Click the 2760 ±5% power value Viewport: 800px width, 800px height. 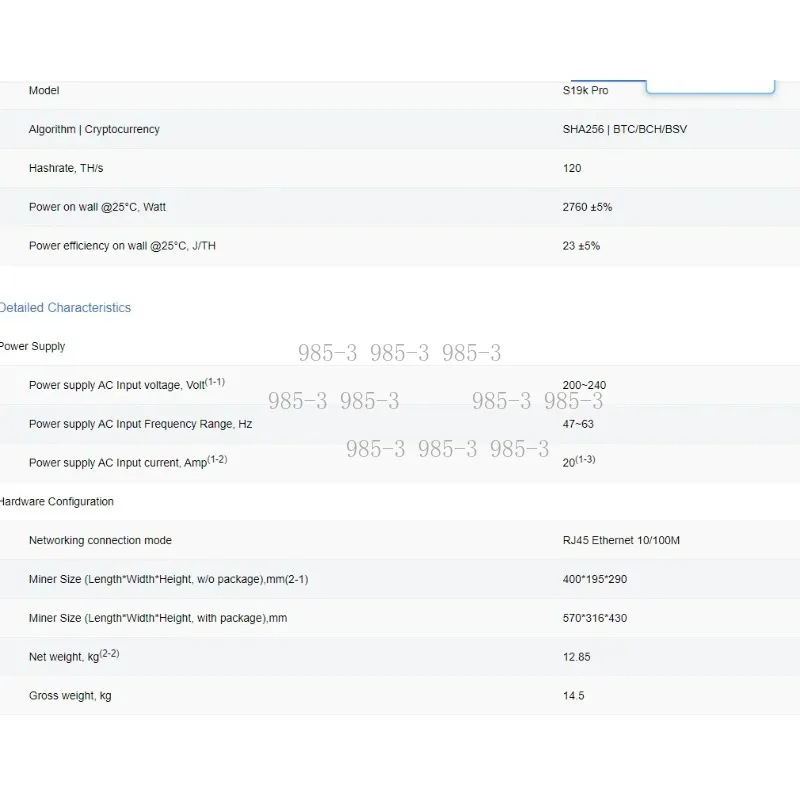(587, 207)
